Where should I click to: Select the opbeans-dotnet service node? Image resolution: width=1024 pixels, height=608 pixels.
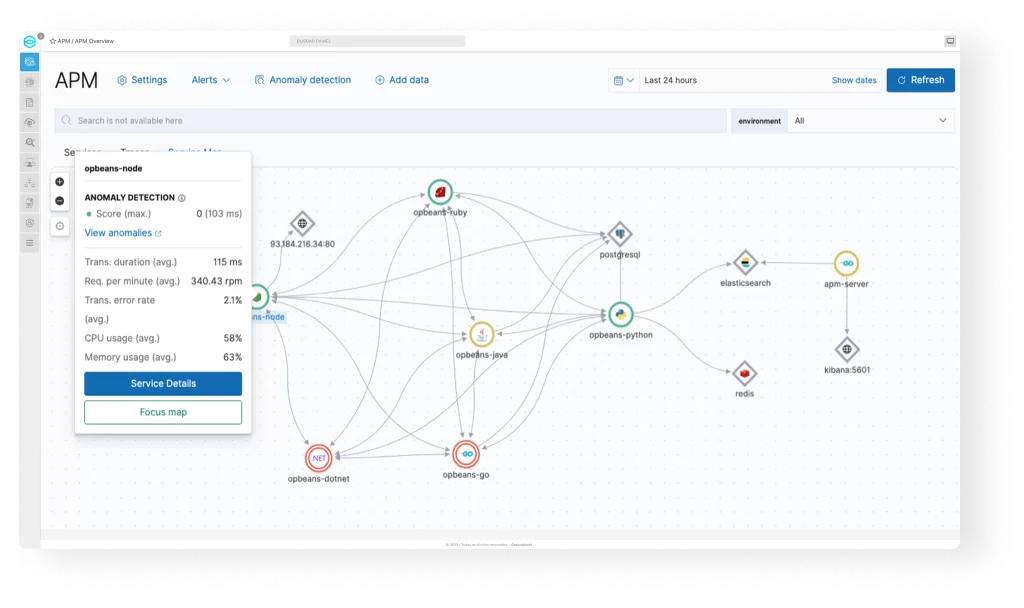(318, 458)
